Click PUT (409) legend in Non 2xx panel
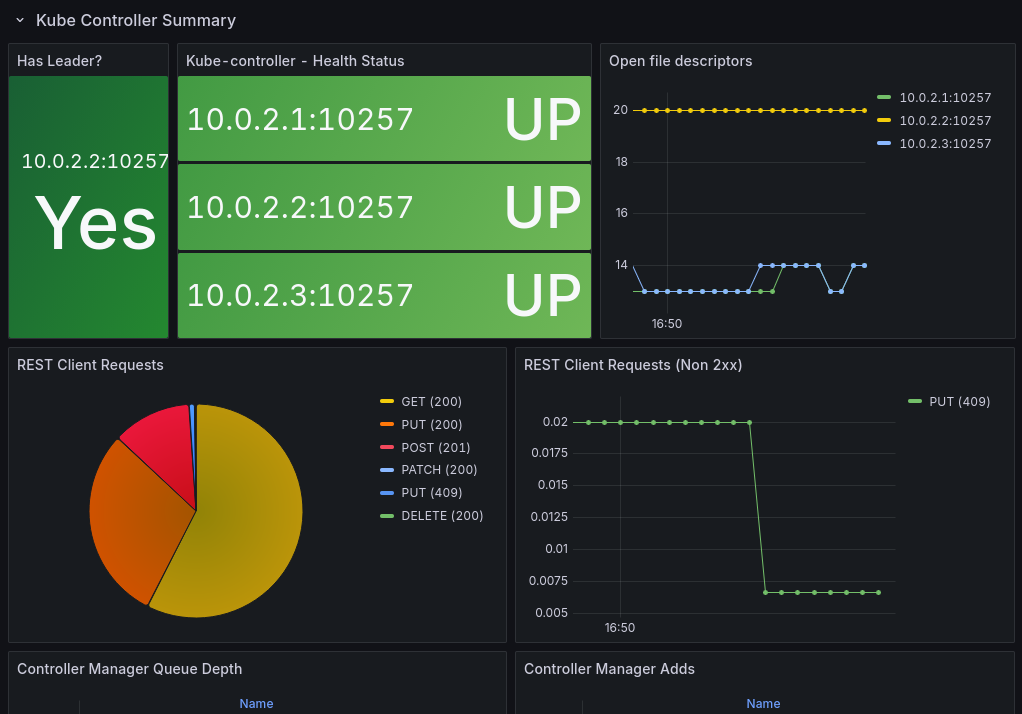 [959, 402]
